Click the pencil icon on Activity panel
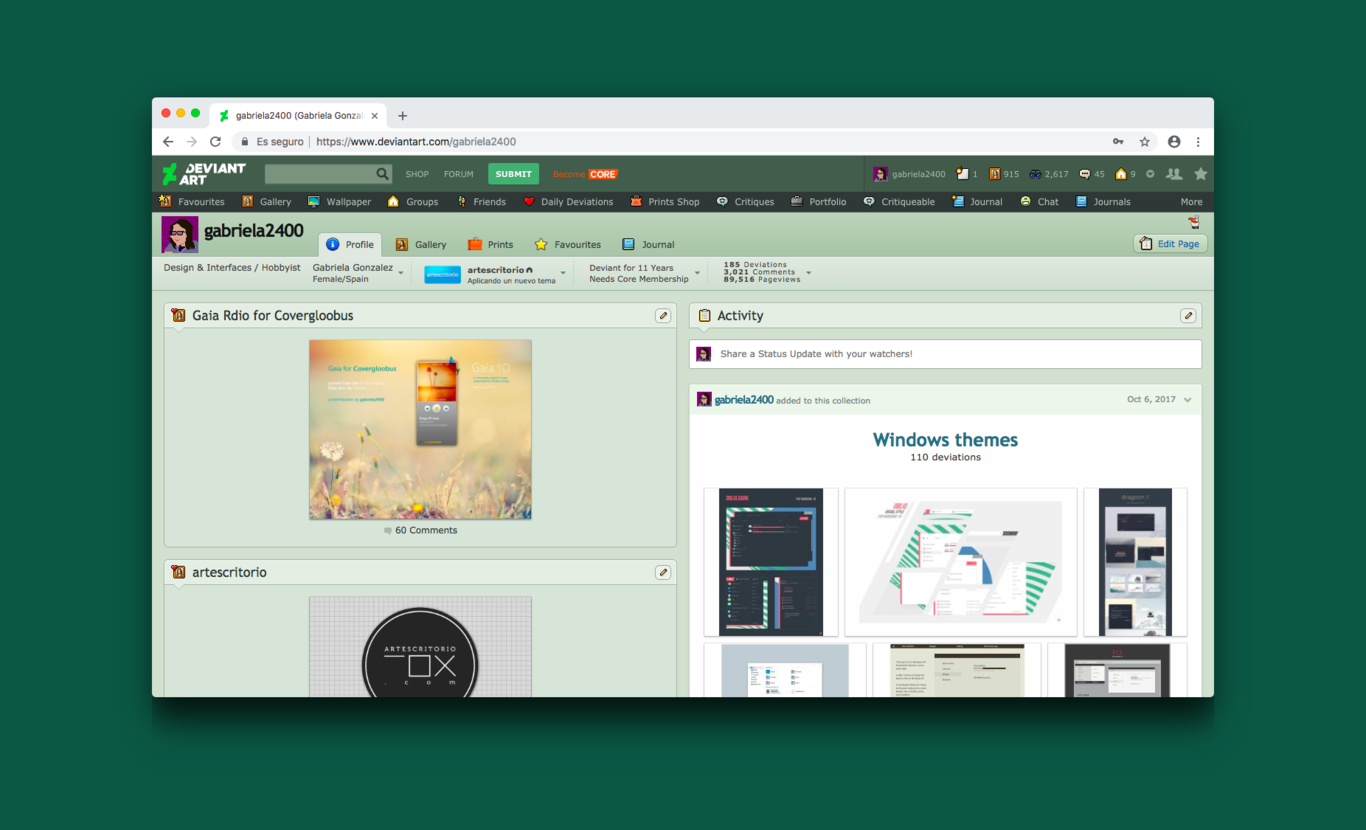The image size is (1366, 830). (1187, 316)
